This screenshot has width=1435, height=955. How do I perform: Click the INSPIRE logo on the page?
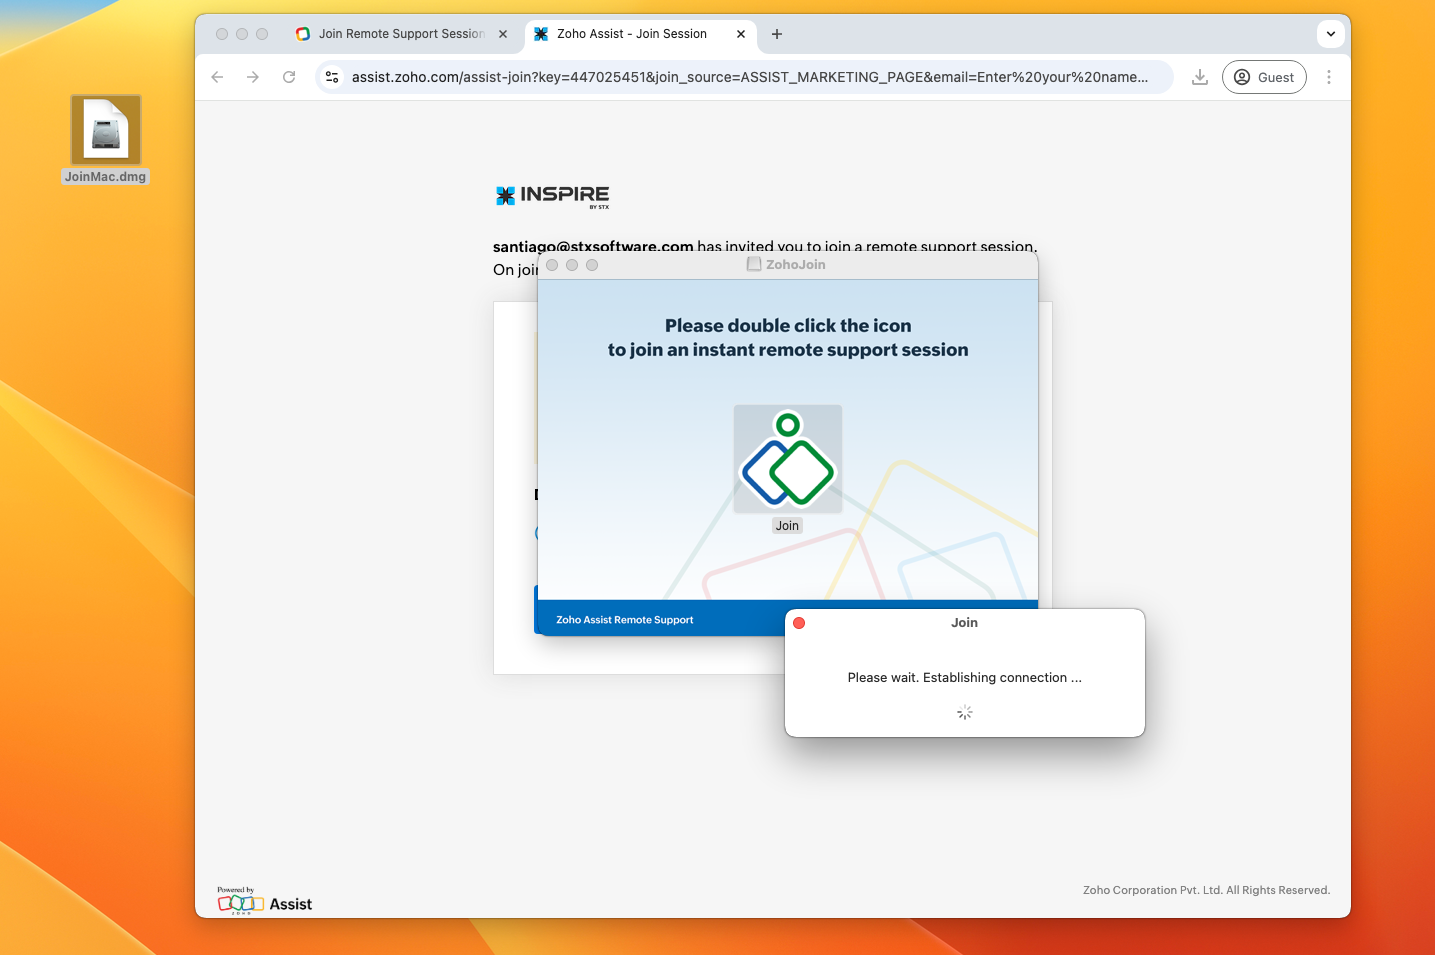552,196
